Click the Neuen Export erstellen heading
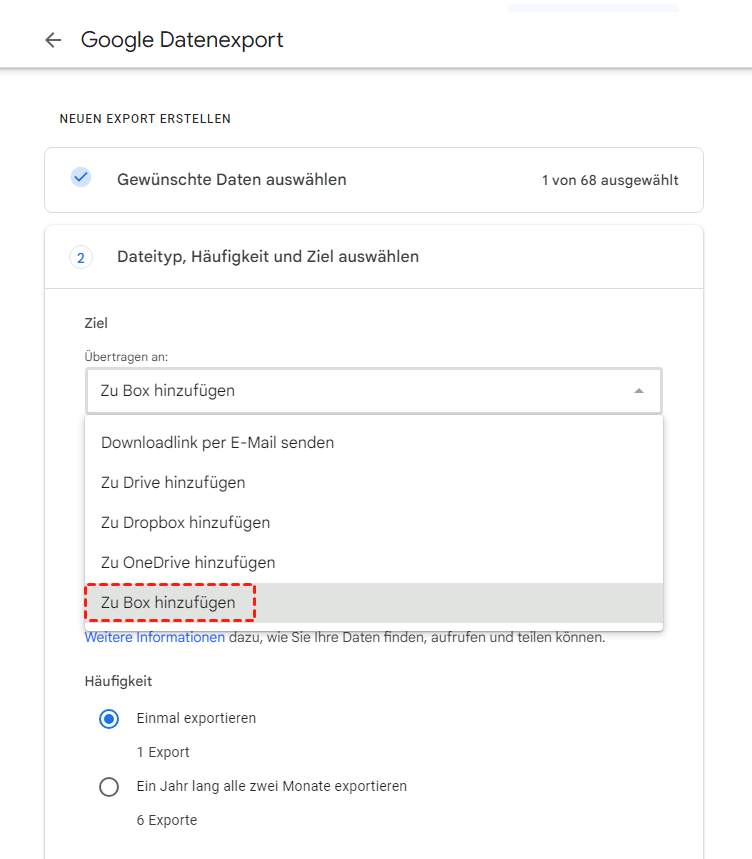 (x=145, y=119)
